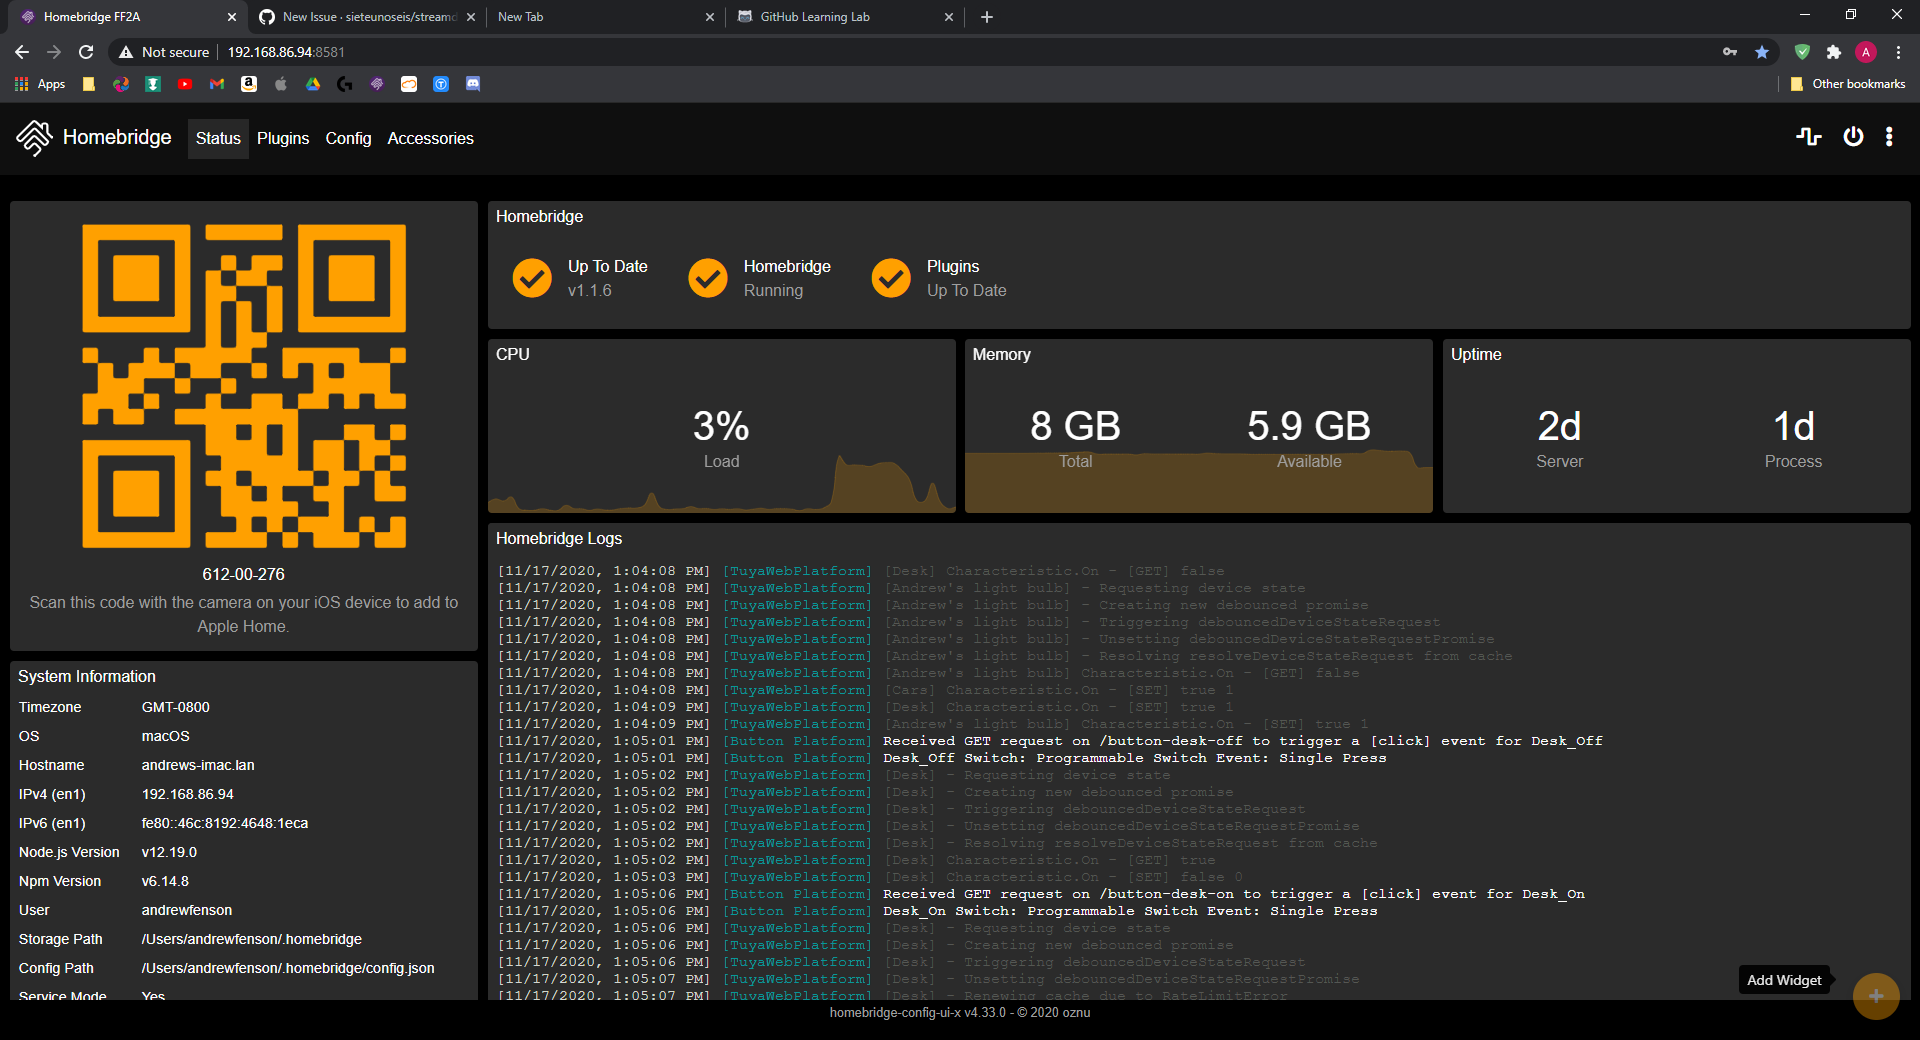Click the Up To Date status checkmark
1920x1040 pixels.
point(531,278)
